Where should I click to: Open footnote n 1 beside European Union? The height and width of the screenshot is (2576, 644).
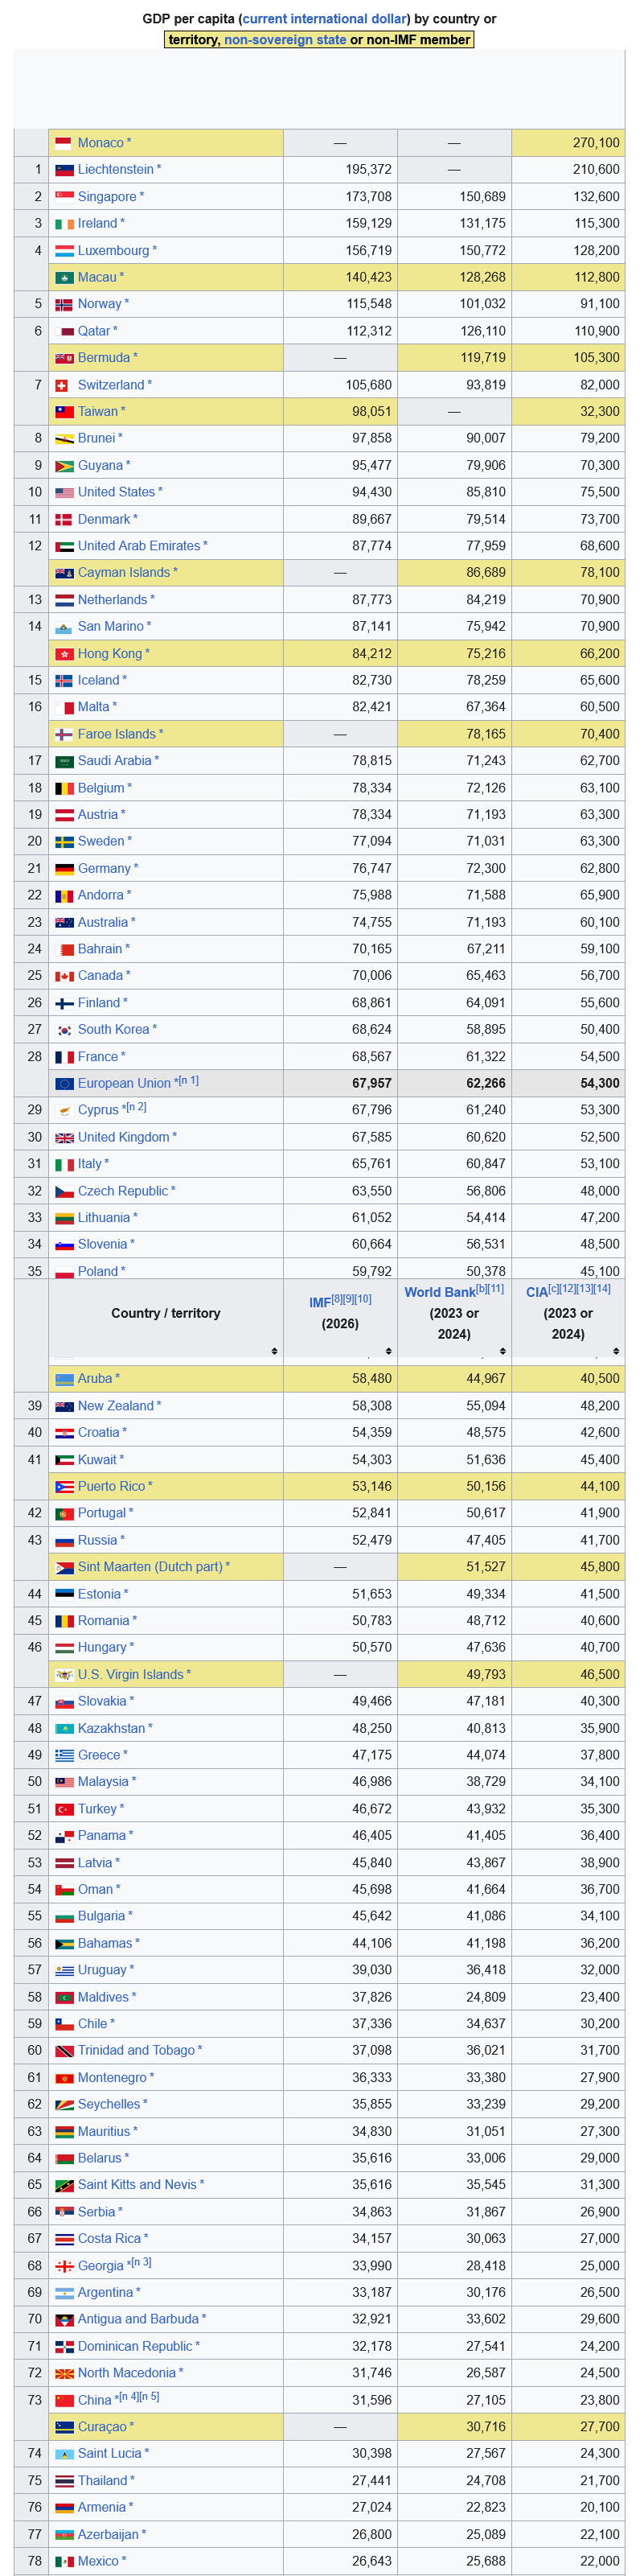pyautogui.click(x=188, y=1081)
